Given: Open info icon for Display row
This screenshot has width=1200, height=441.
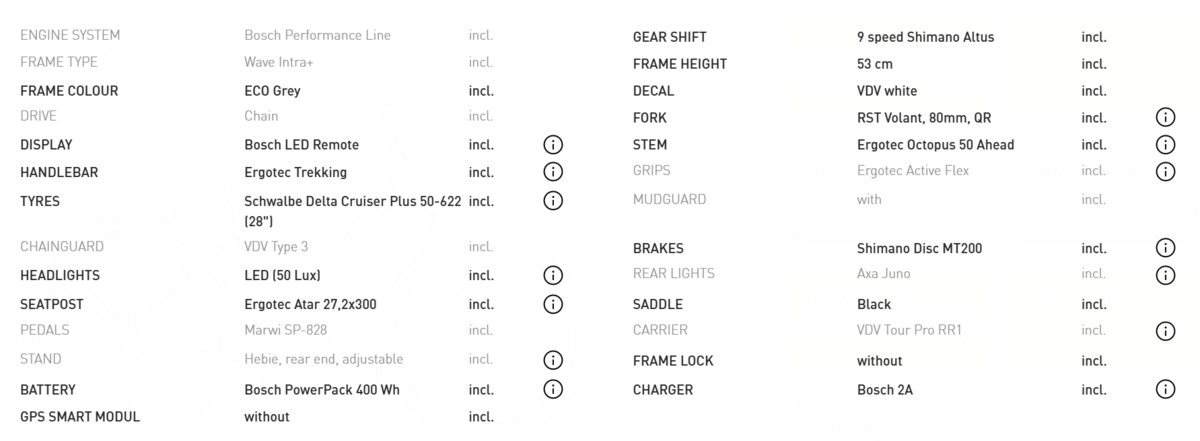Looking at the screenshot, I should (x=553, y=145).
